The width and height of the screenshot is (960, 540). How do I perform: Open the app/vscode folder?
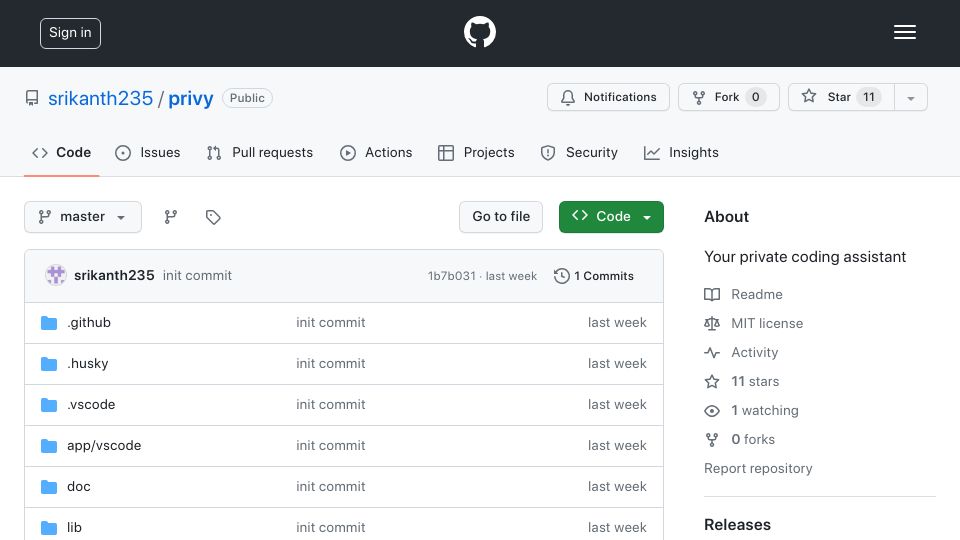pyautogui.click(x=104, y=446)
